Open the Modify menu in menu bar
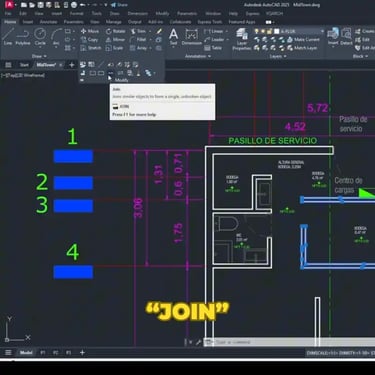The width and height of the screenshot is (375, 375). (162, 14)
